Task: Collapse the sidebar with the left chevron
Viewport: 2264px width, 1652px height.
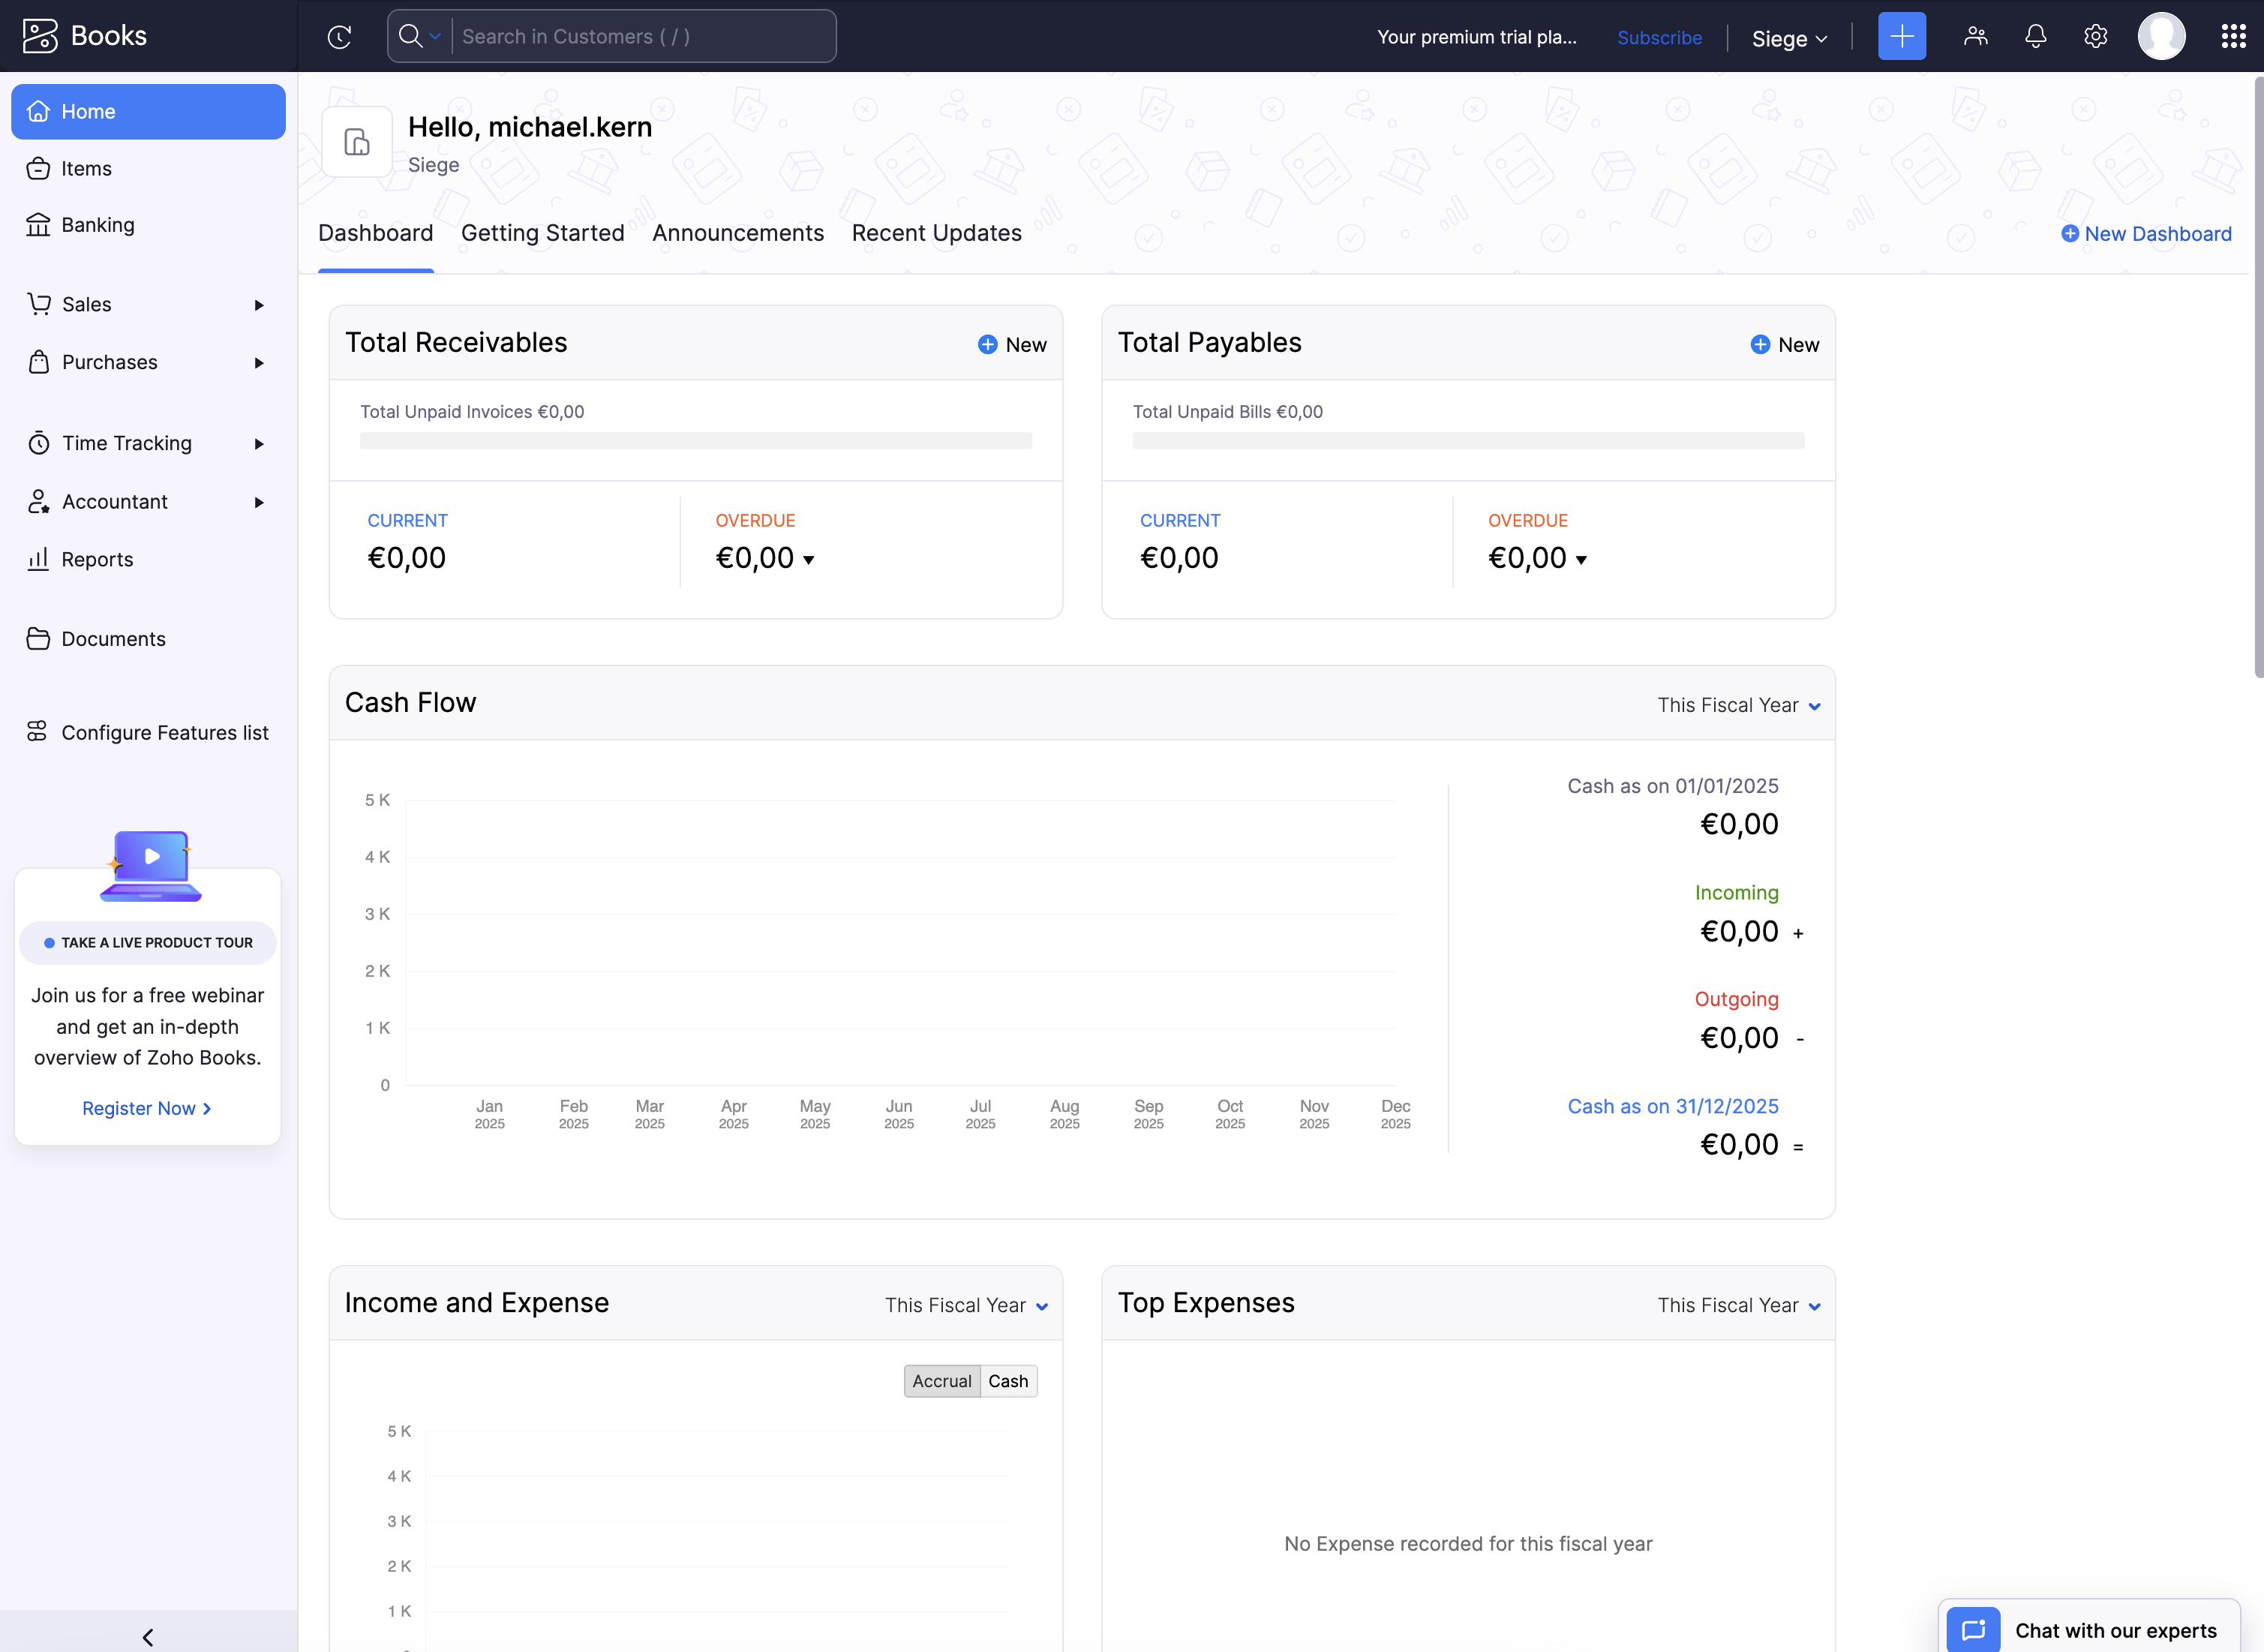Action: click(x=148, y=1637)
